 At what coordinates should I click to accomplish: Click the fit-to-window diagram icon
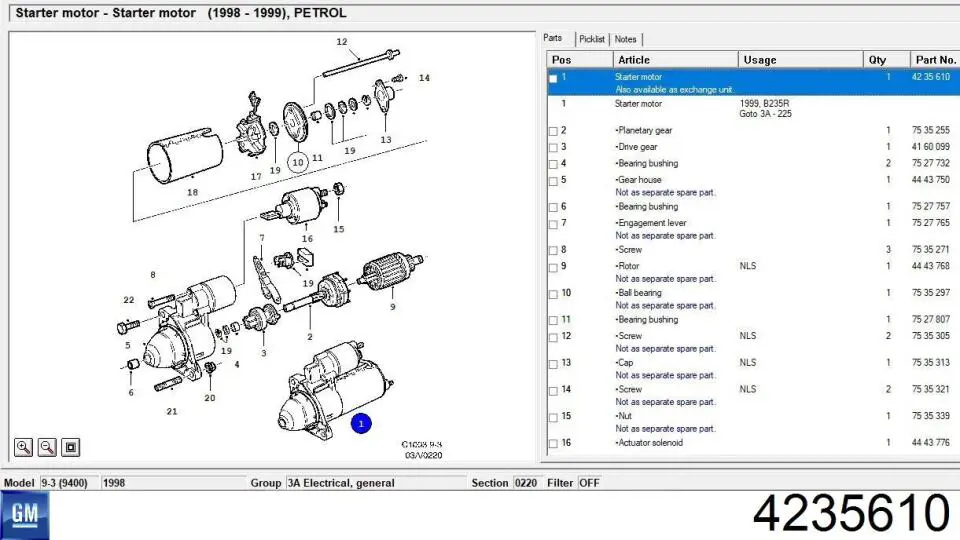click(x=70, y=448)
